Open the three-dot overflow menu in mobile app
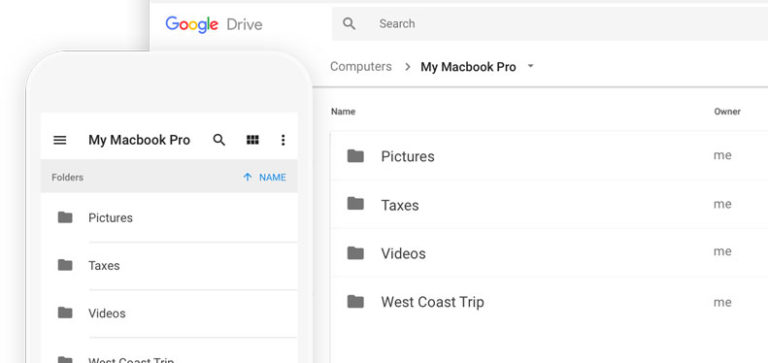 coord(283,140)
